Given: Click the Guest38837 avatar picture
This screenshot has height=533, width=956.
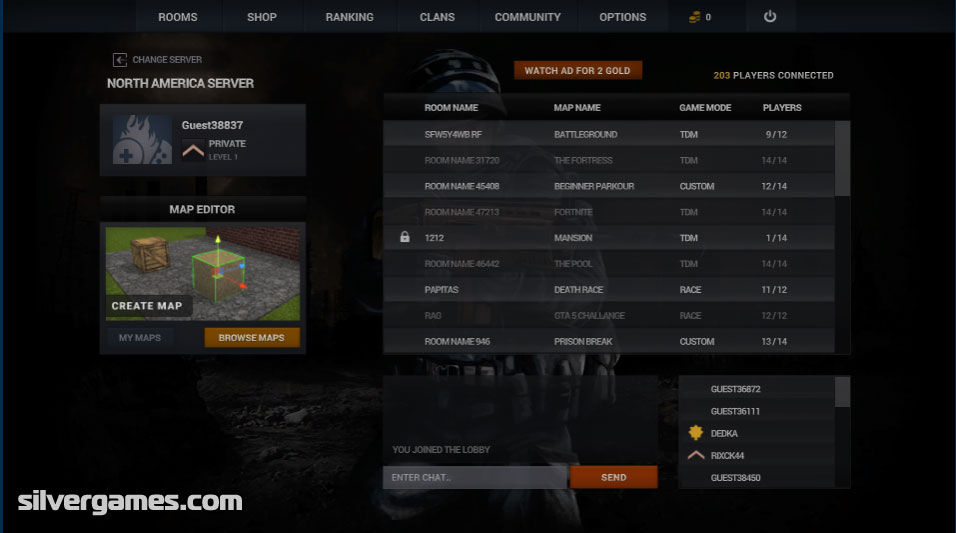Looking at the screenshot, I should (142, 140).
